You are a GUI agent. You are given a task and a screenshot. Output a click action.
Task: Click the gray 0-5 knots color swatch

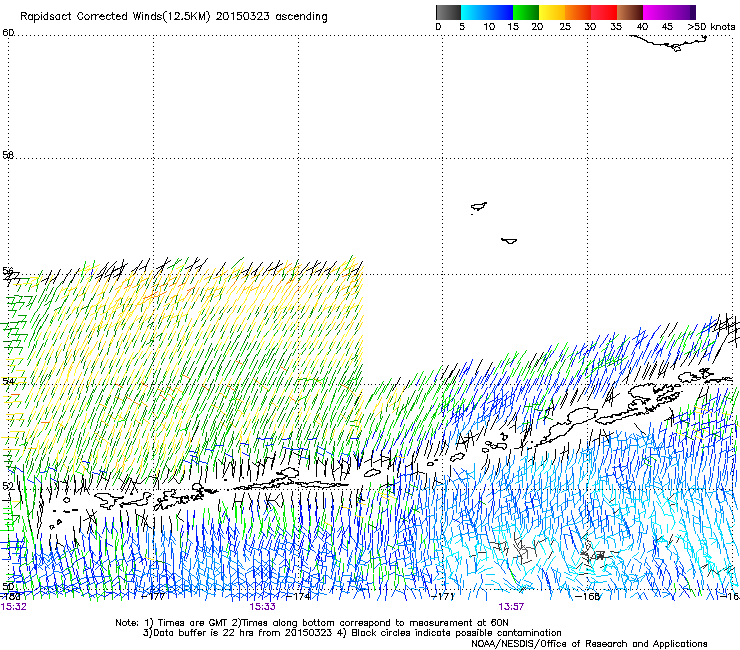448,12
